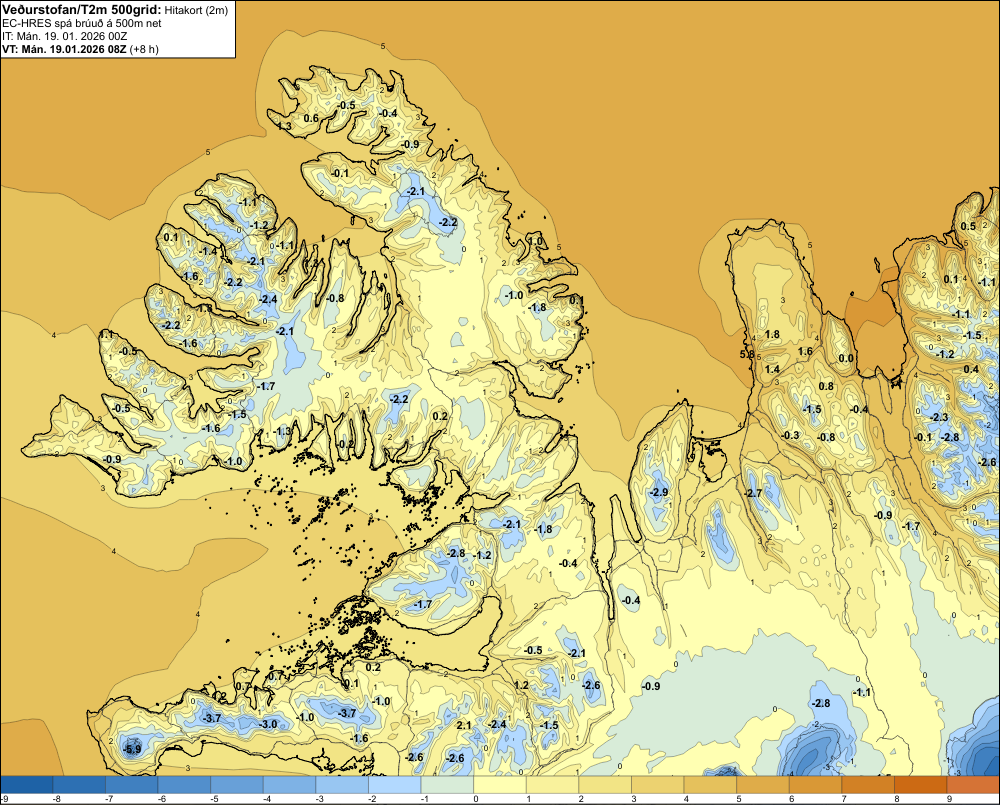The width and height of the screenshot is (1000, 805).
Task: Click the temperature value '0.6'
Action: pos(311,118)
